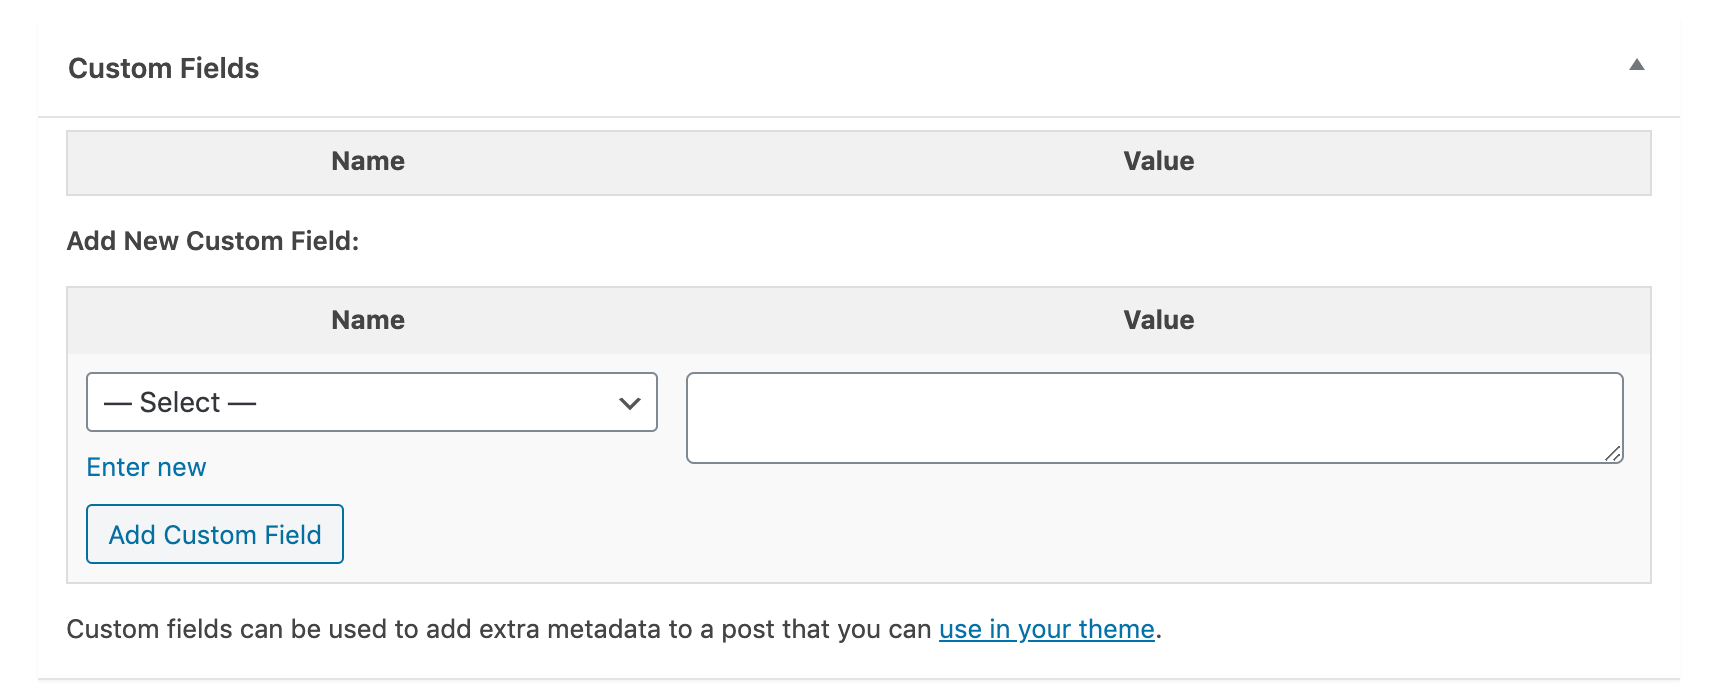The image size is (1720, 698).
Task: Select the Value column header
Action: pyautogui.click(x=1158, y=161)
